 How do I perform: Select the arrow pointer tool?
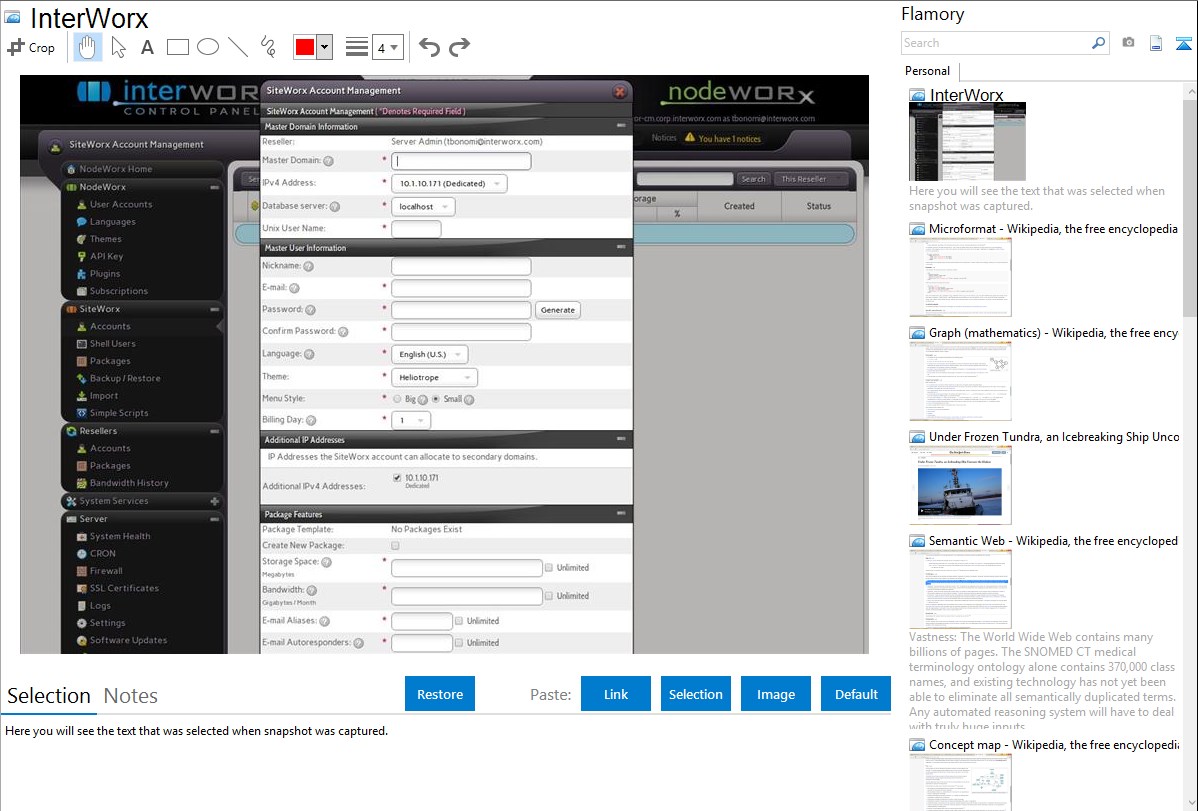point(118,47)
